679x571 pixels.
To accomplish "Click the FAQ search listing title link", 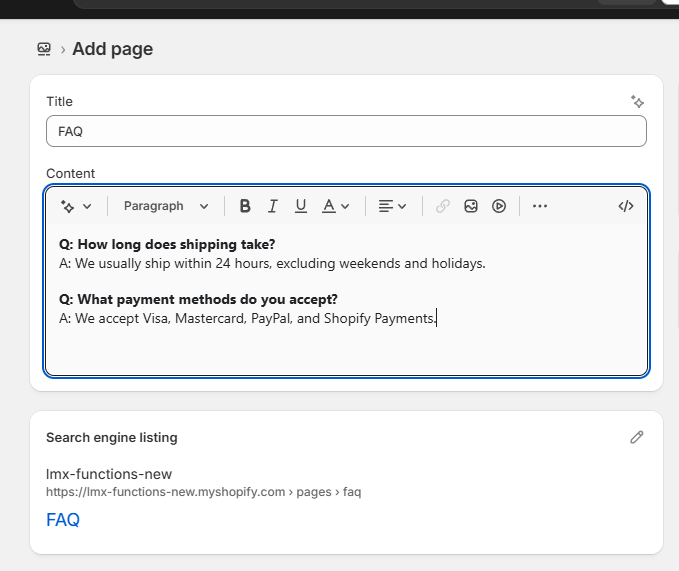I will click(x=63, y=520).
